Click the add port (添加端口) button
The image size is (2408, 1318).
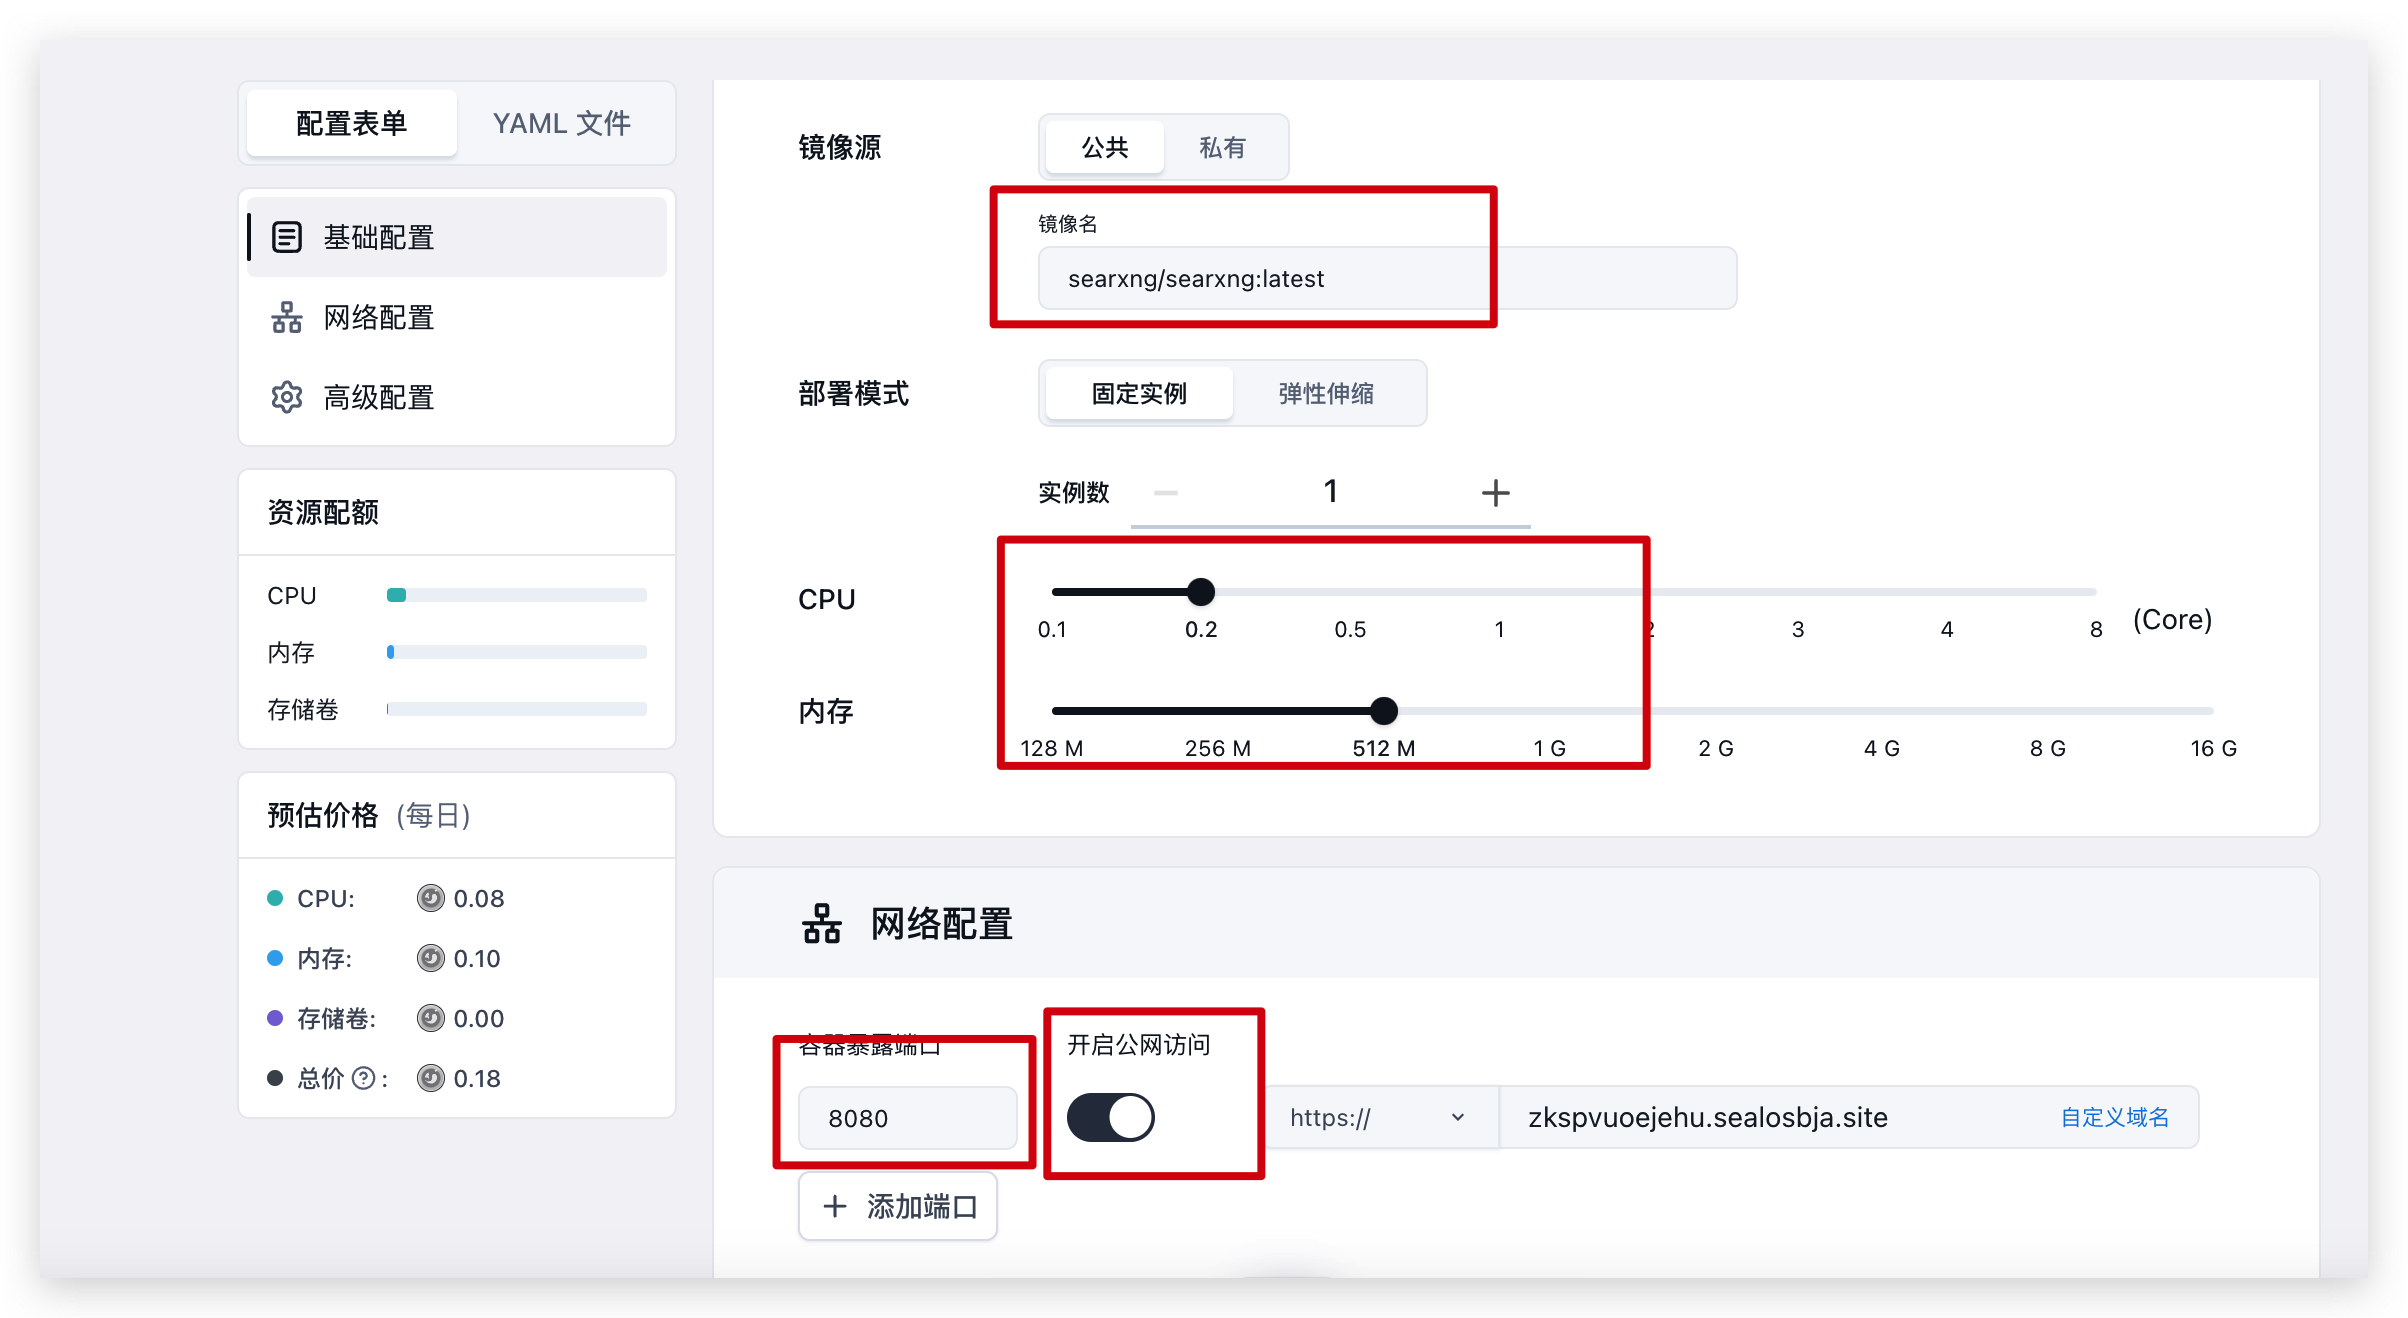[898, 1206]
